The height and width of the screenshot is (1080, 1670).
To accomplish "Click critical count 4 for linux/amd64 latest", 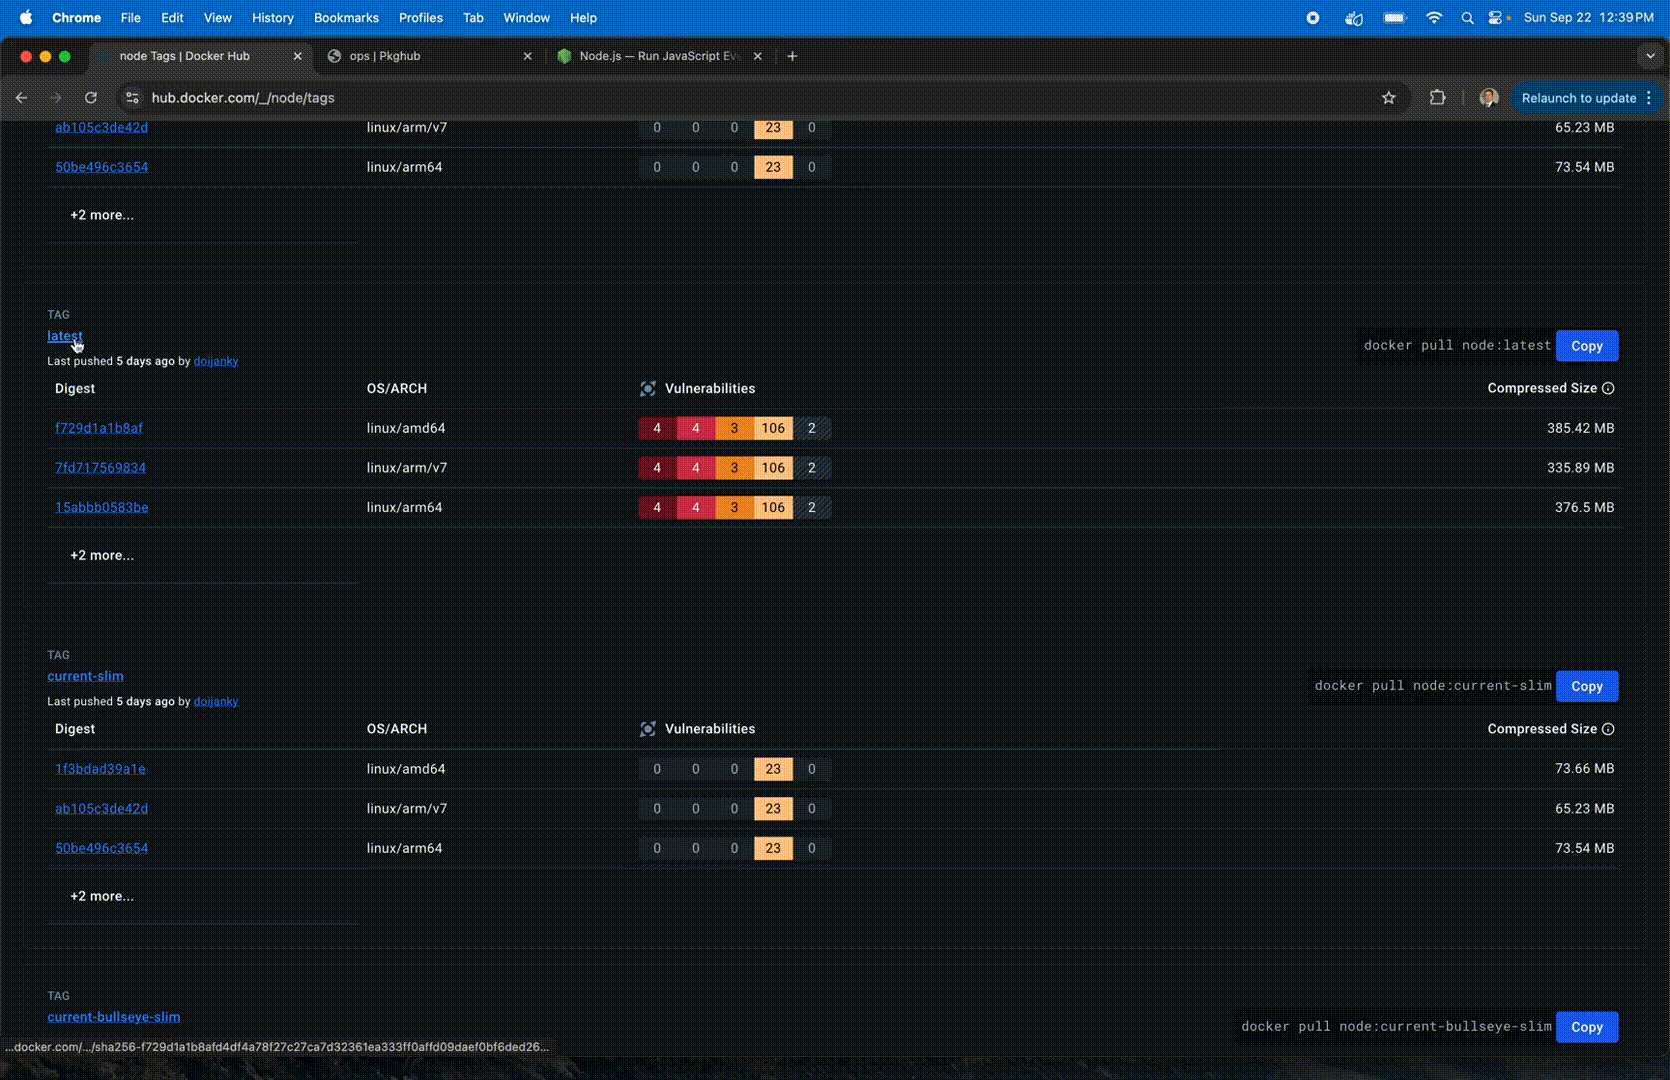I will [657, 428].
